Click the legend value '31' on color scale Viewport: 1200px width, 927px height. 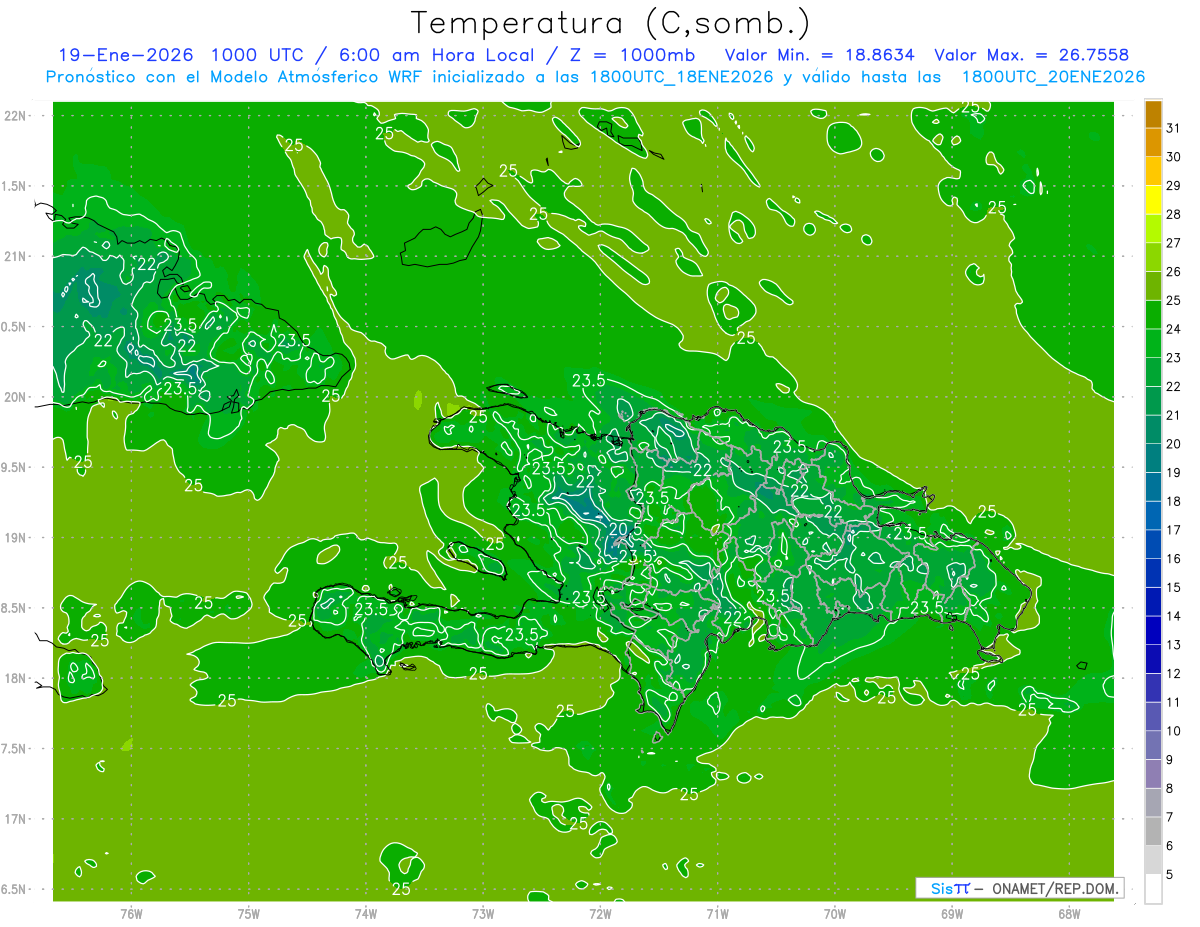click(x=1173, y=128)
